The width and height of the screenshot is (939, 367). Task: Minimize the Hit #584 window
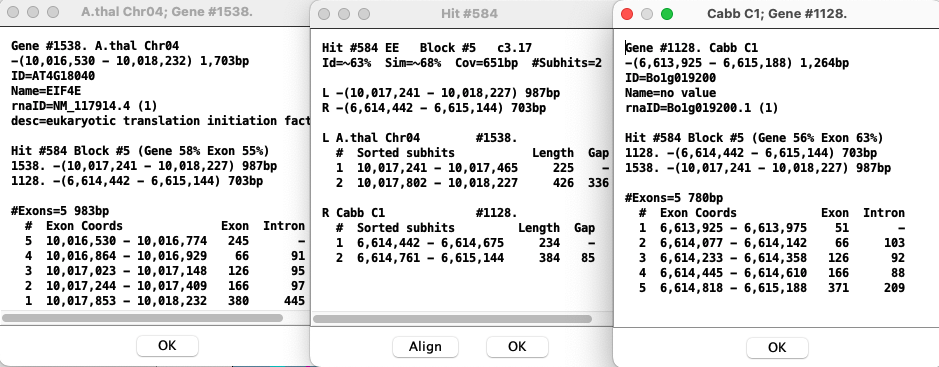(344, 14)
